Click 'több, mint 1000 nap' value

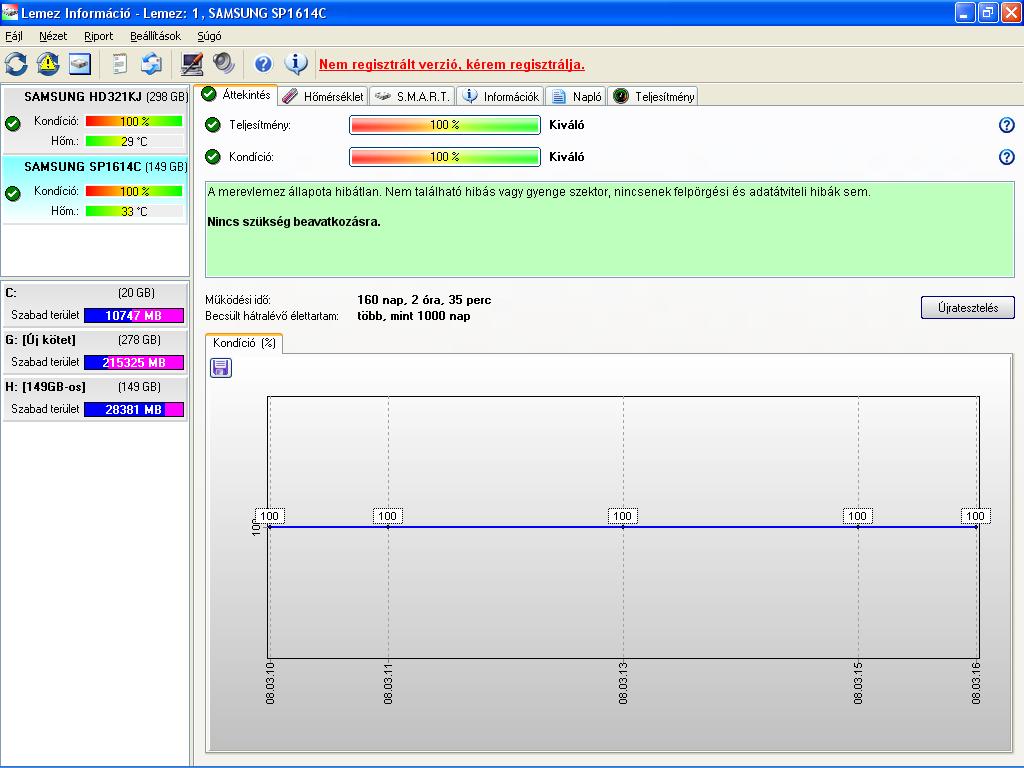(413, 316)
